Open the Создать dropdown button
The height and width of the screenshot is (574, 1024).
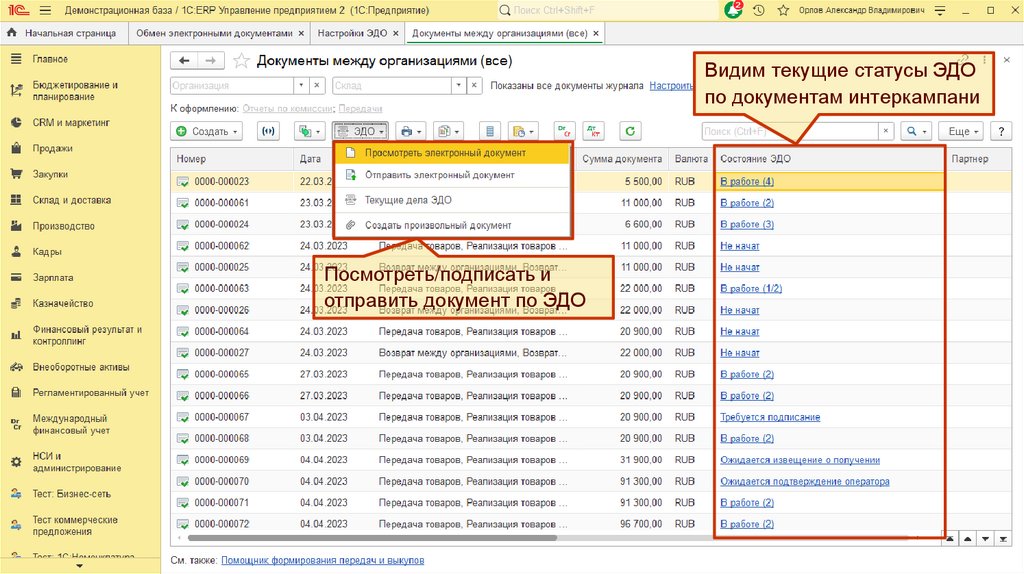tap(207, 131)
